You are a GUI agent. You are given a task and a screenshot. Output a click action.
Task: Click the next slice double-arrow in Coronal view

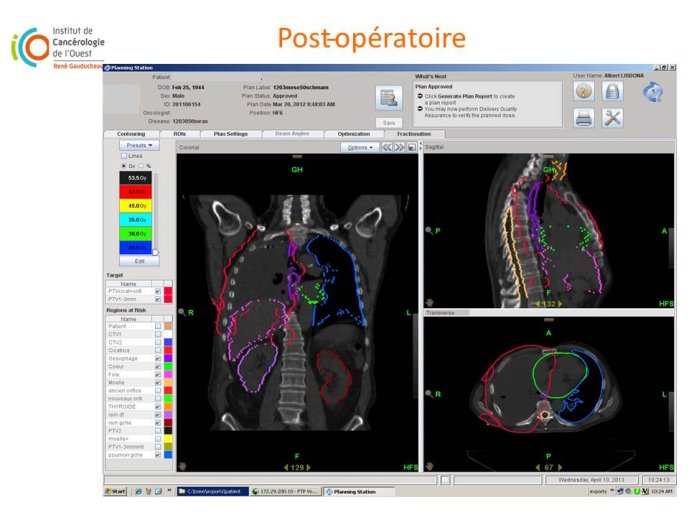[399, 147]
